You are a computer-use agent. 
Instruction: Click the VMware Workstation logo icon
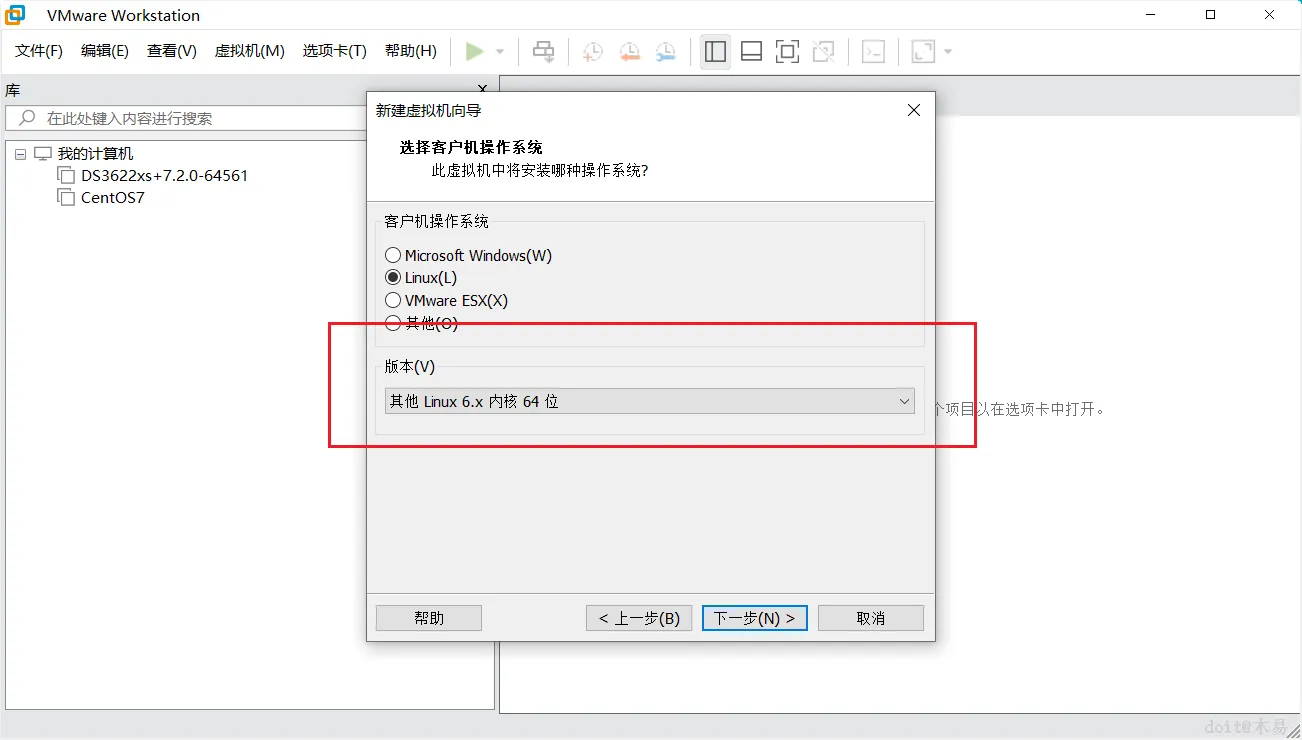[15, 15]
